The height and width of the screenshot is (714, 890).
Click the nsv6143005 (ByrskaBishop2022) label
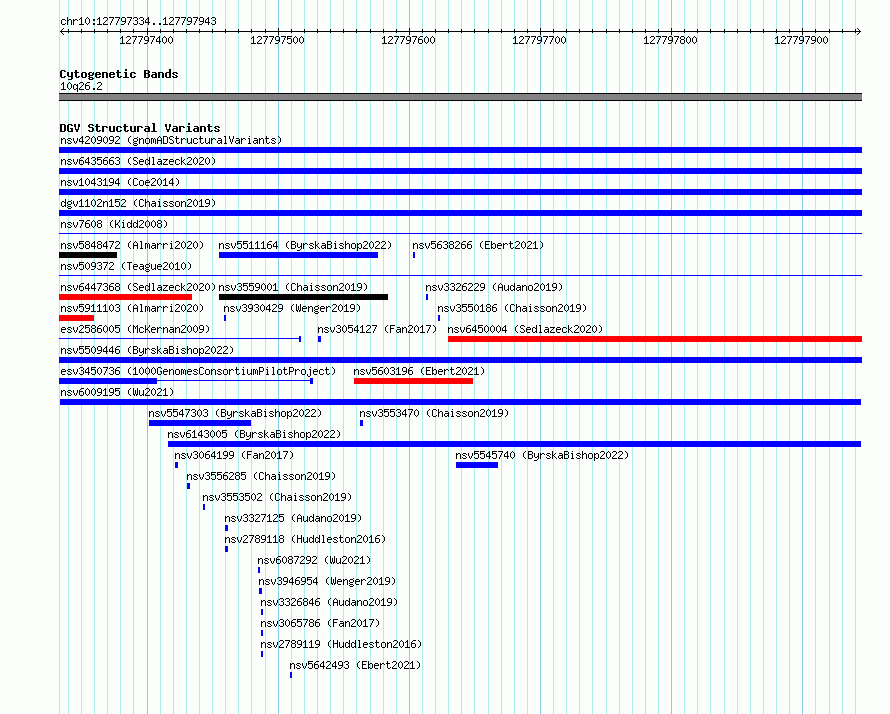pyautogui.click(x=254, y=434)
